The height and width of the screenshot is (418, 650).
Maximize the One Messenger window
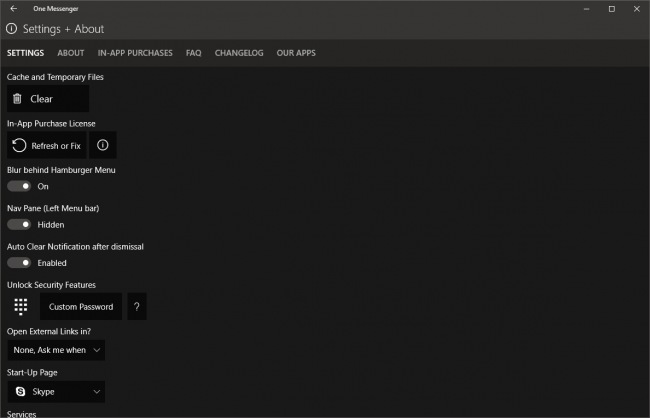[x=611, y=9]
